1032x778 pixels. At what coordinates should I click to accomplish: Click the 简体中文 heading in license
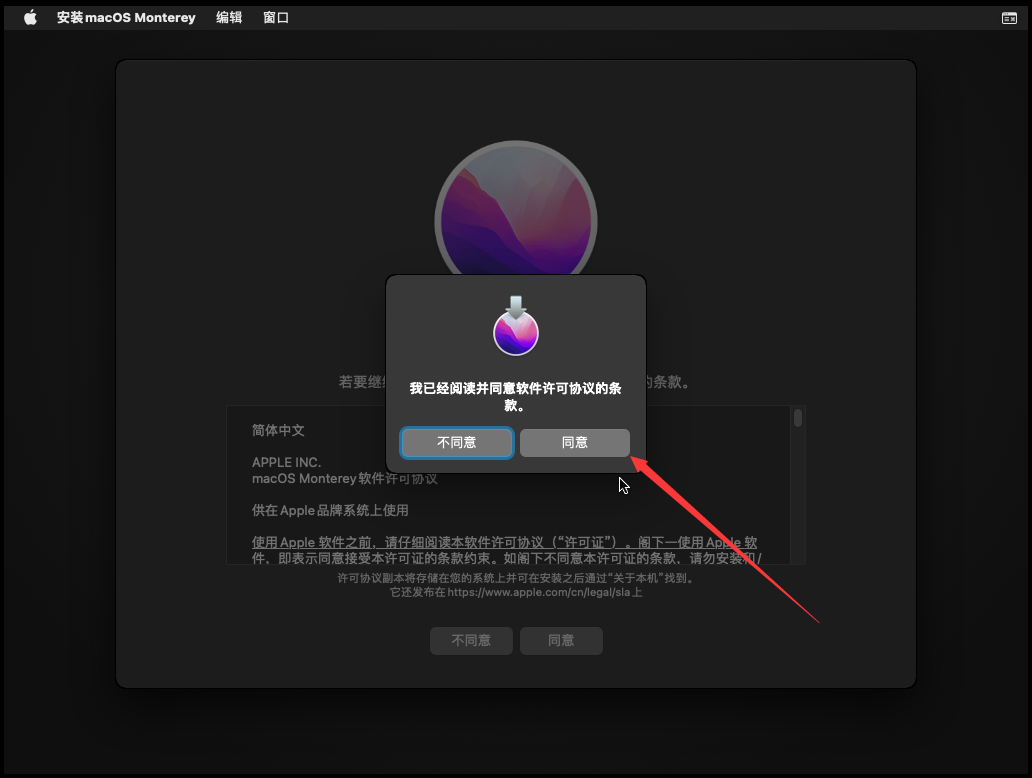point(278,430)
